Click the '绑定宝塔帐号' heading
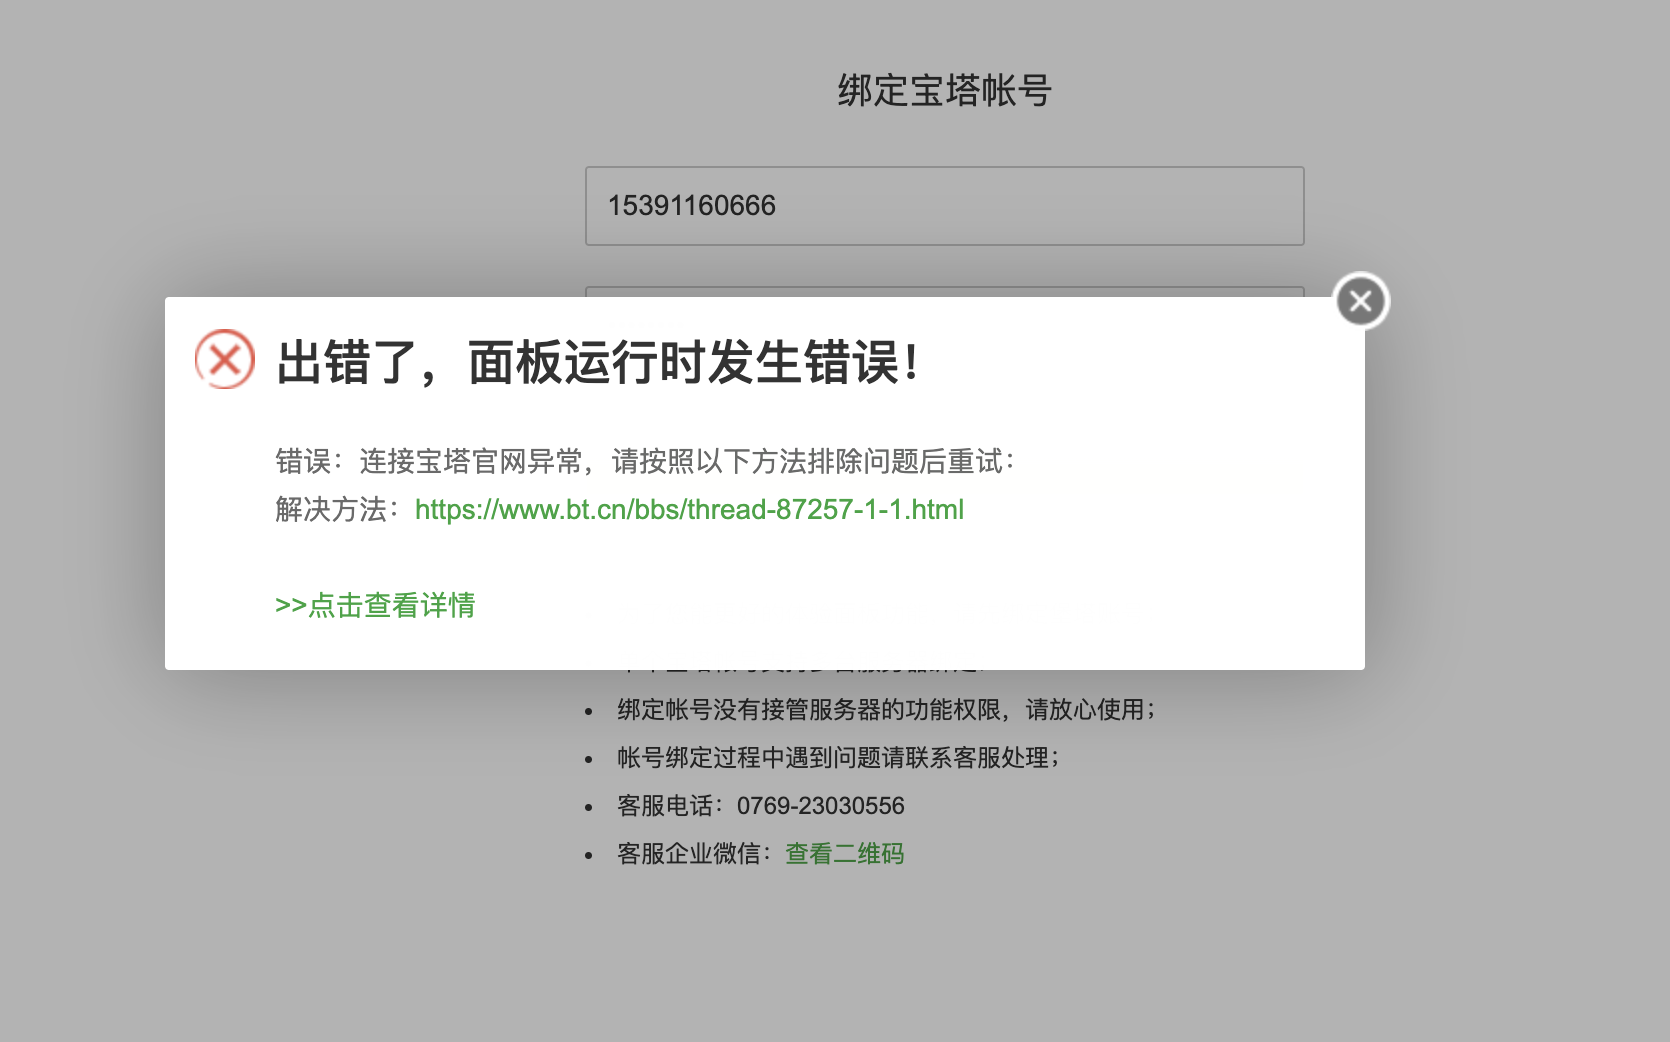Image resolution: width=1670 pixels, height=1042 pixels. pos(945,91)
